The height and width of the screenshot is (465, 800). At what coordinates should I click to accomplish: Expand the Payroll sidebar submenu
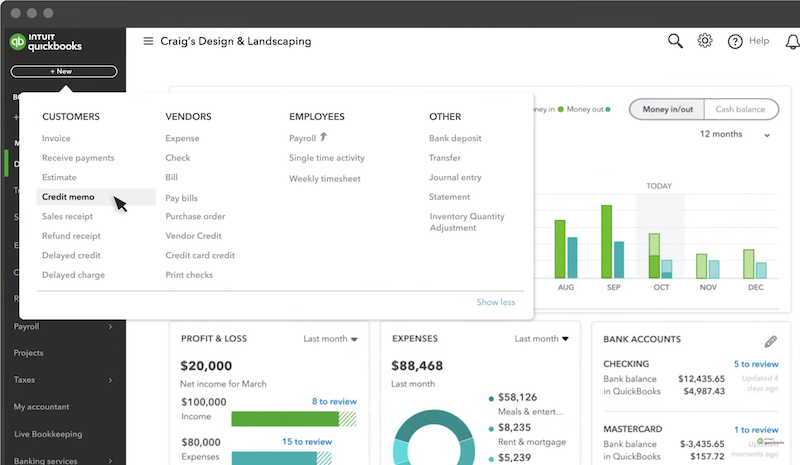tap(110, 326)
